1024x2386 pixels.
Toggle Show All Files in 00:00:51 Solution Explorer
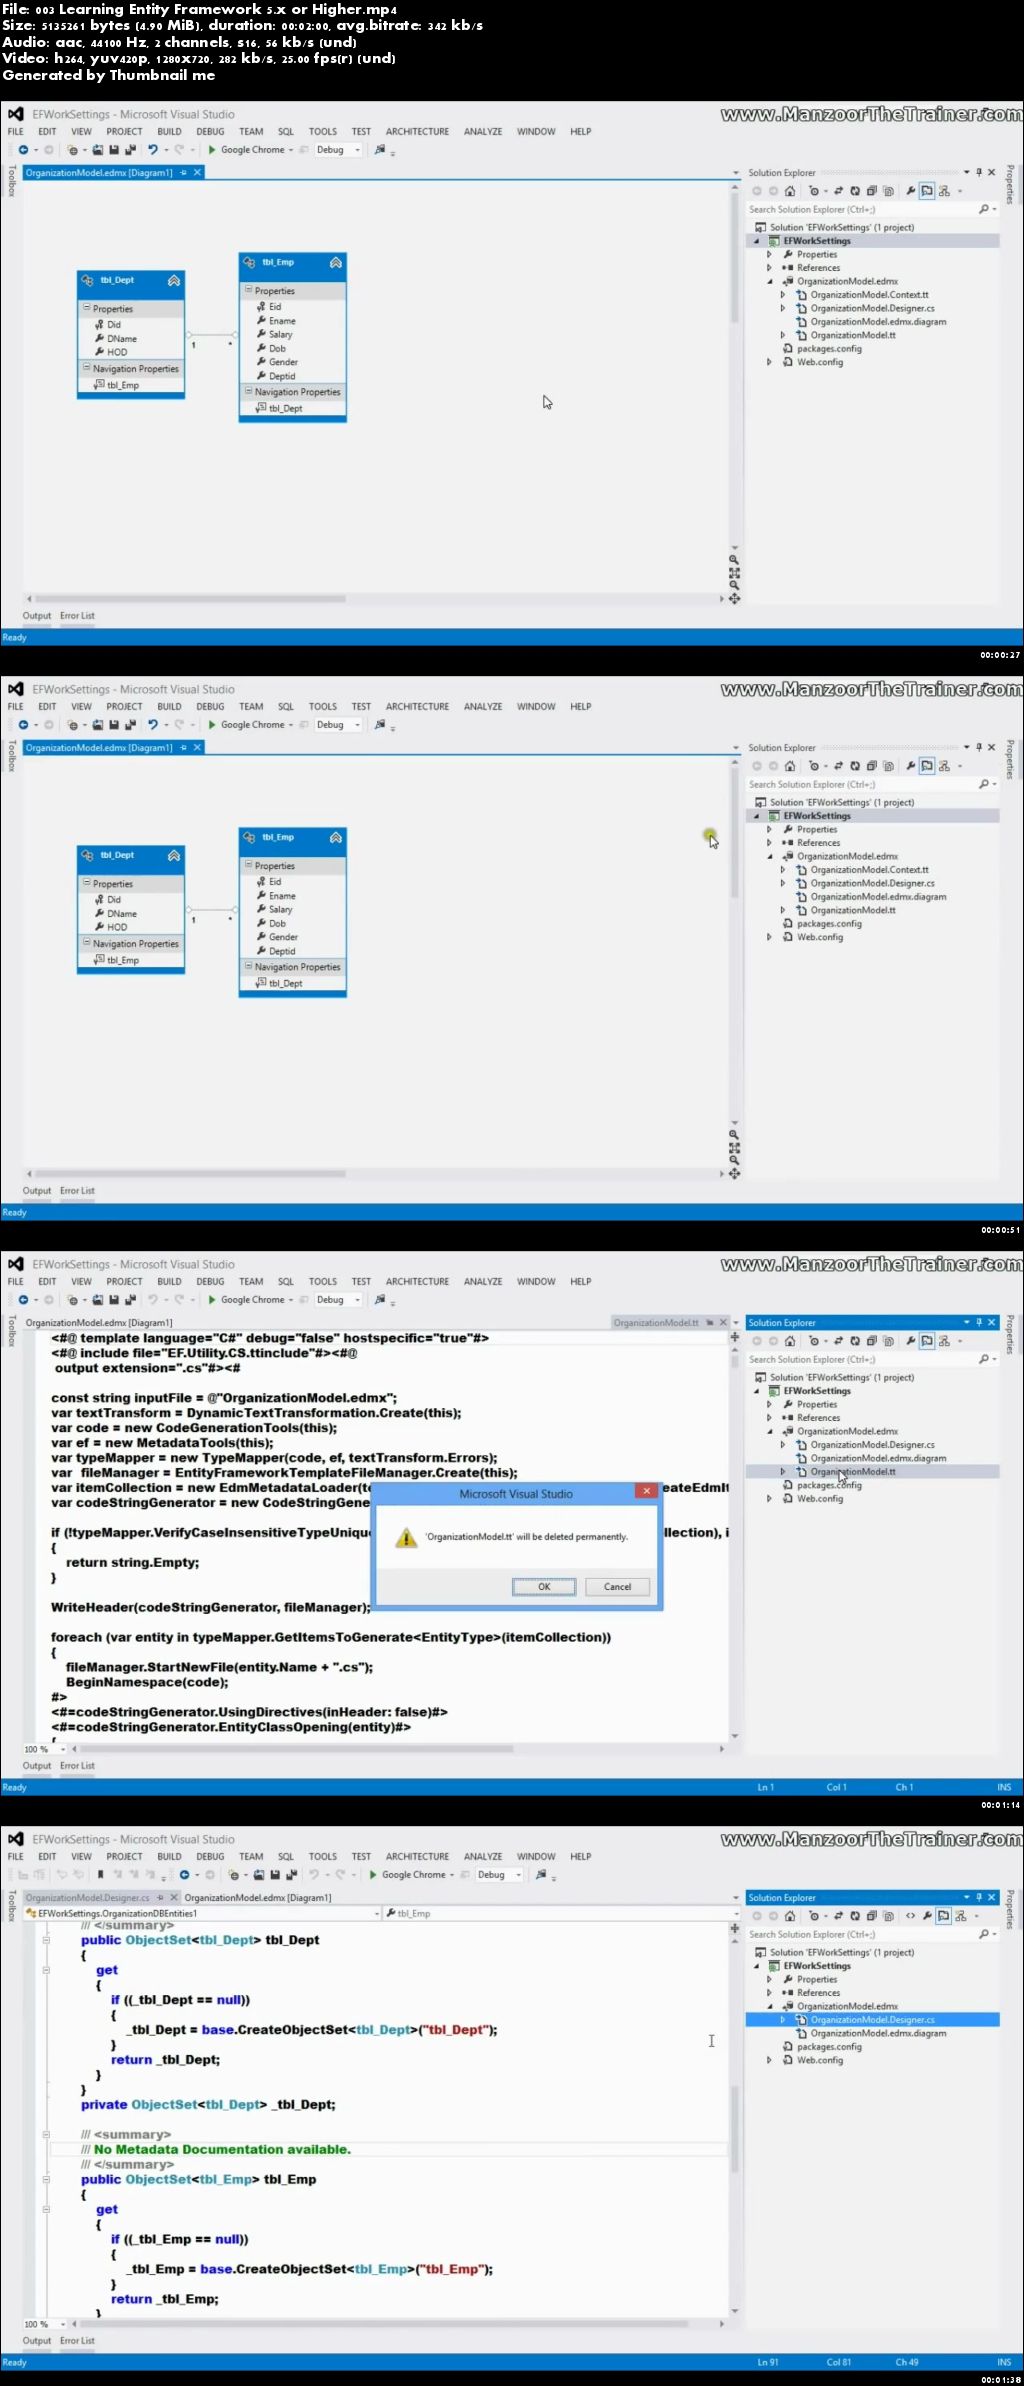coord(888,766)
